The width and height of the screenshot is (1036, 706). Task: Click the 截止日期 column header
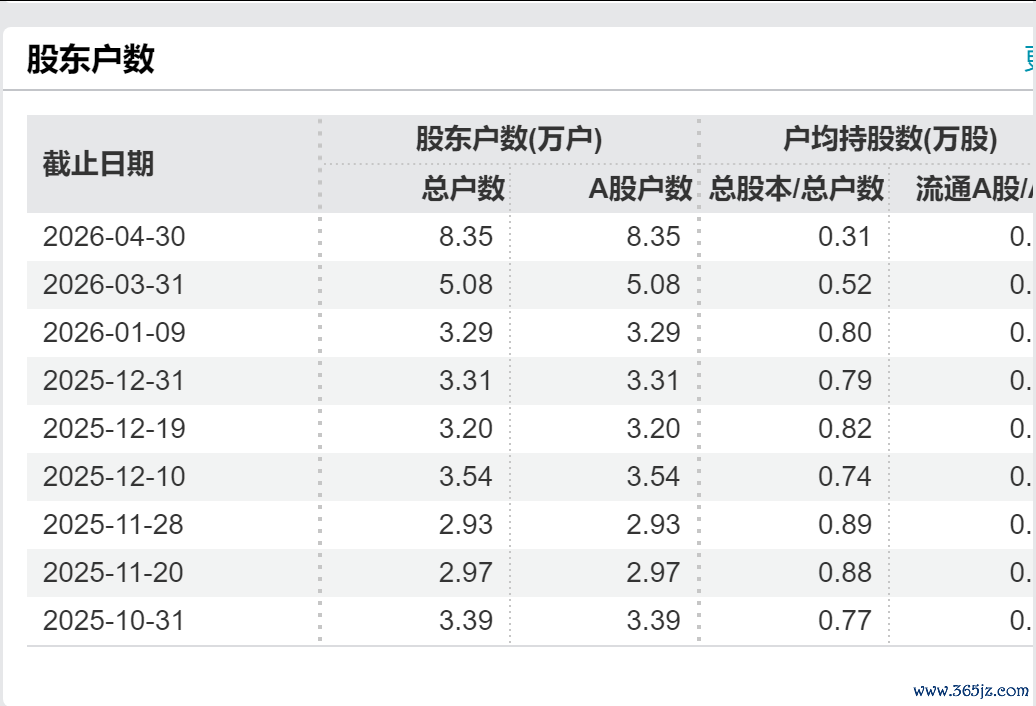pyautogui.click(x=98, y=164)
